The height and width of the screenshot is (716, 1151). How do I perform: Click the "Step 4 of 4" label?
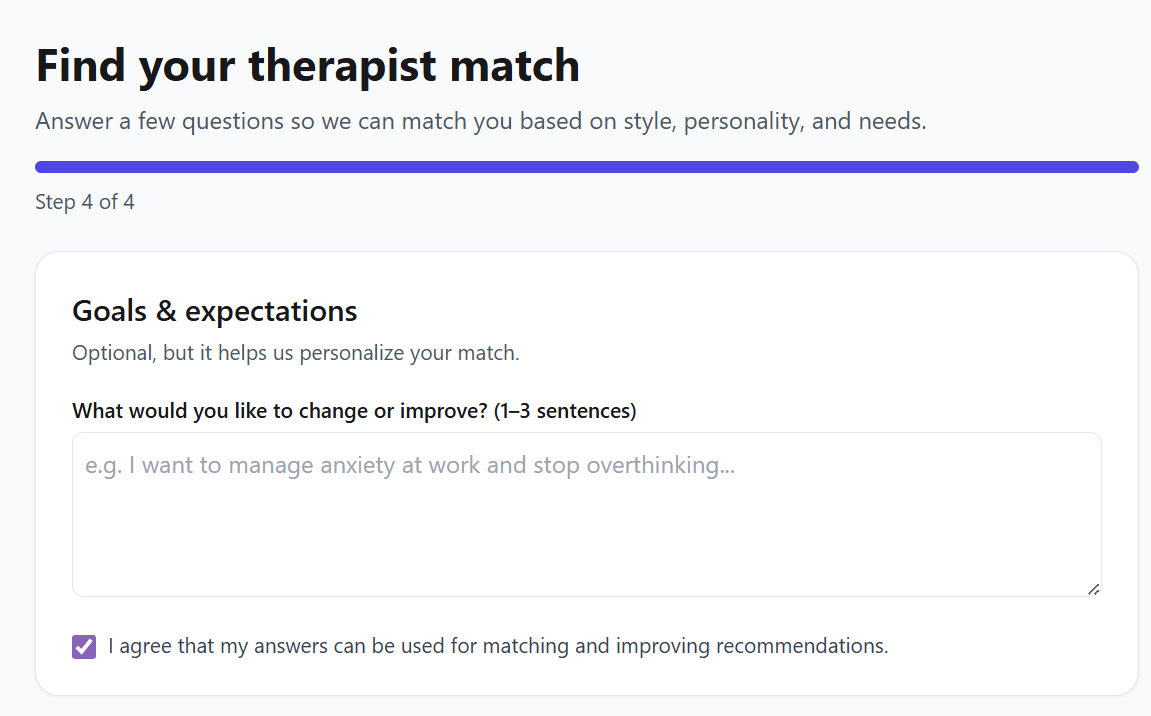point(85,202)
